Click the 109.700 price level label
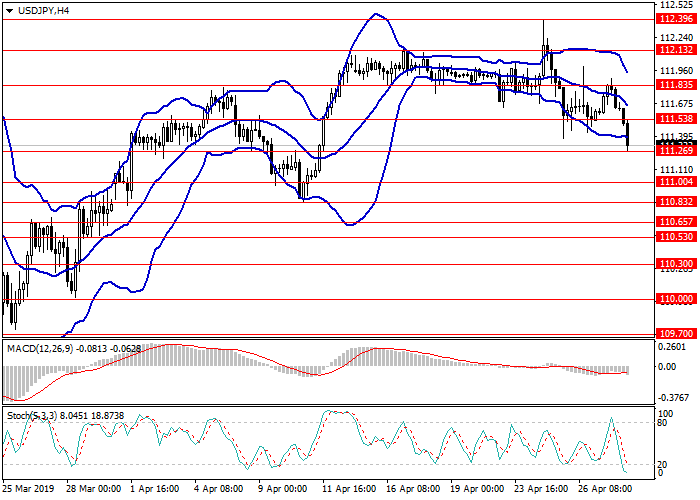The image size is (700, 500). (x=676, y=333)
